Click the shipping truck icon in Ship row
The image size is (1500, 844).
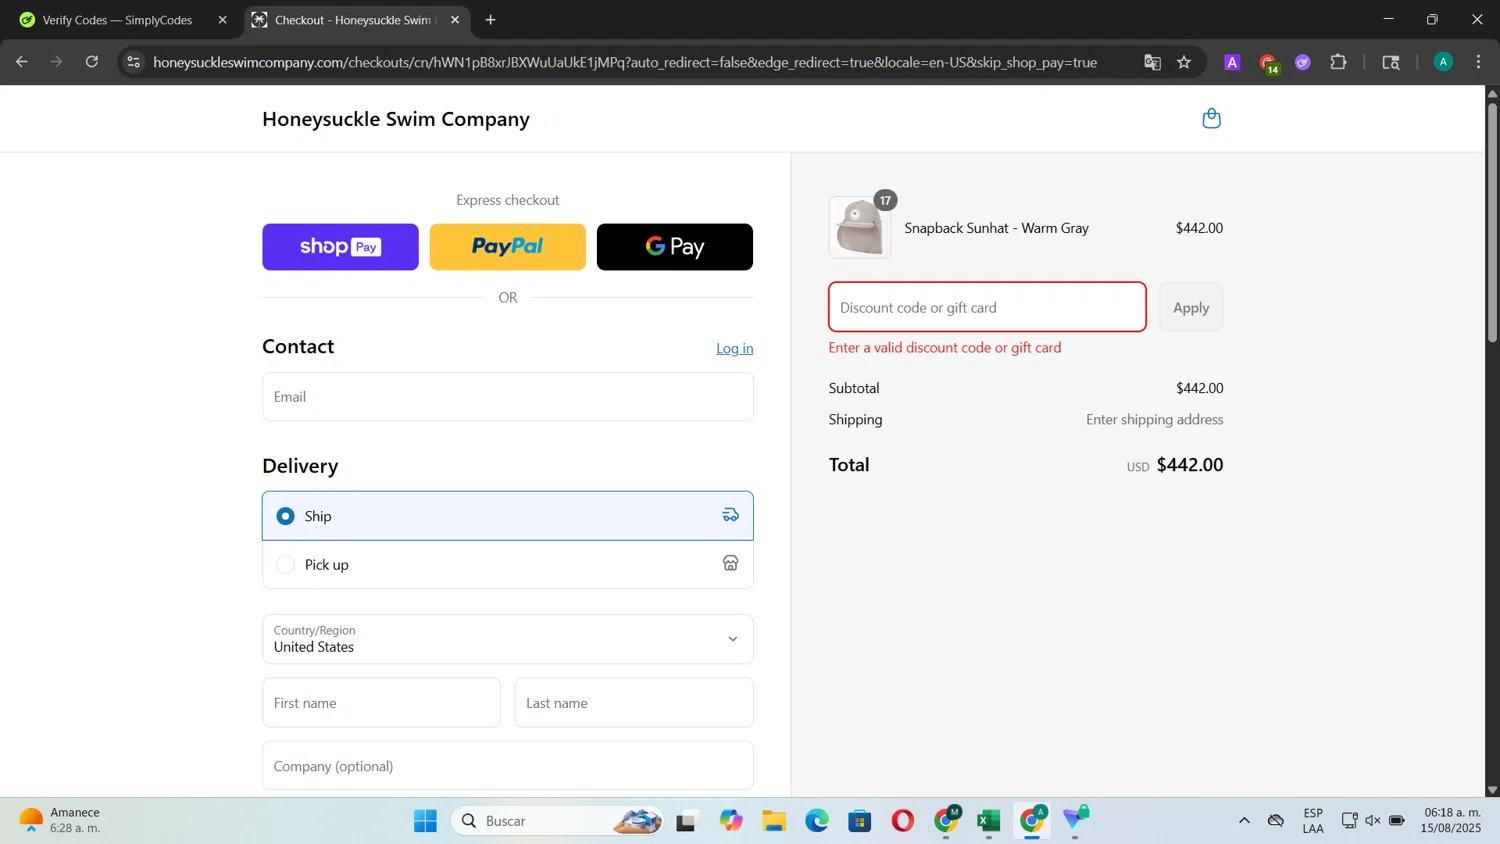(731, 515)
